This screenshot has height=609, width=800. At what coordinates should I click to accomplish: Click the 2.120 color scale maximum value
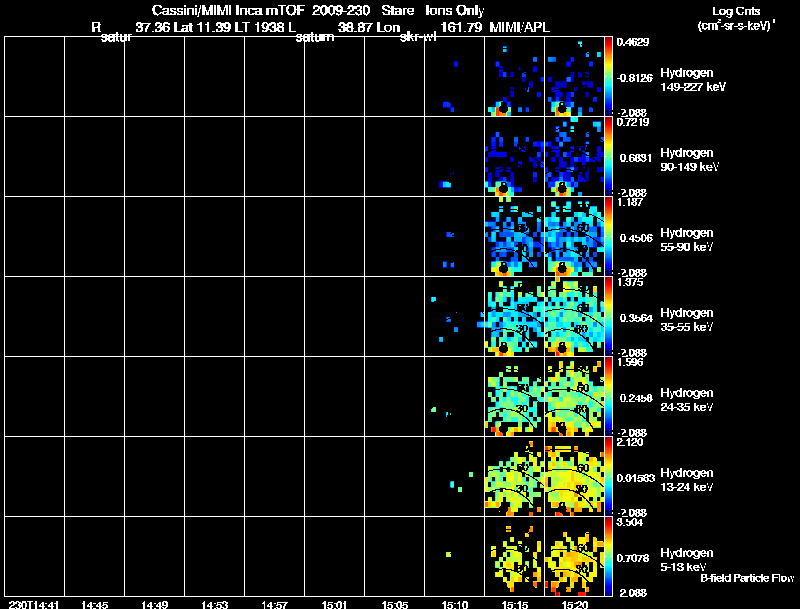point(630,442)
